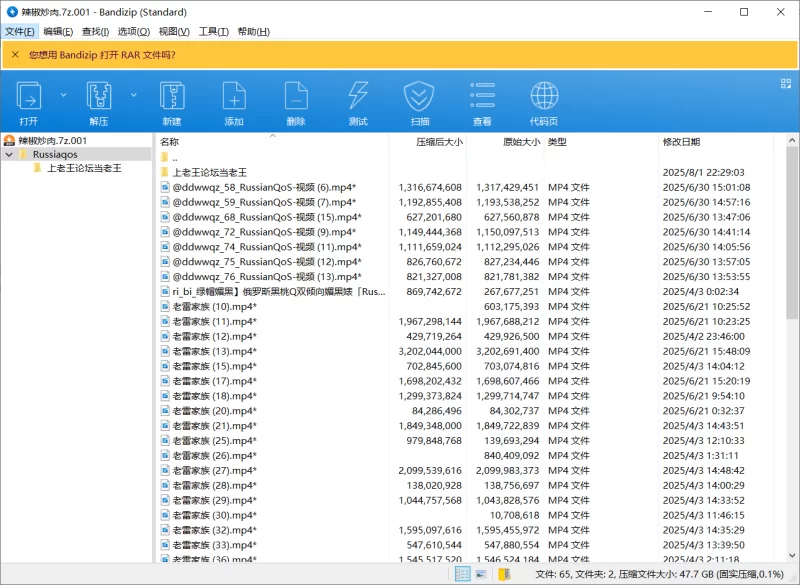This screenshot has width=800, height=585.
Task: Open the 代码页 (Code page) globe icon
Action: click(544, 102)
